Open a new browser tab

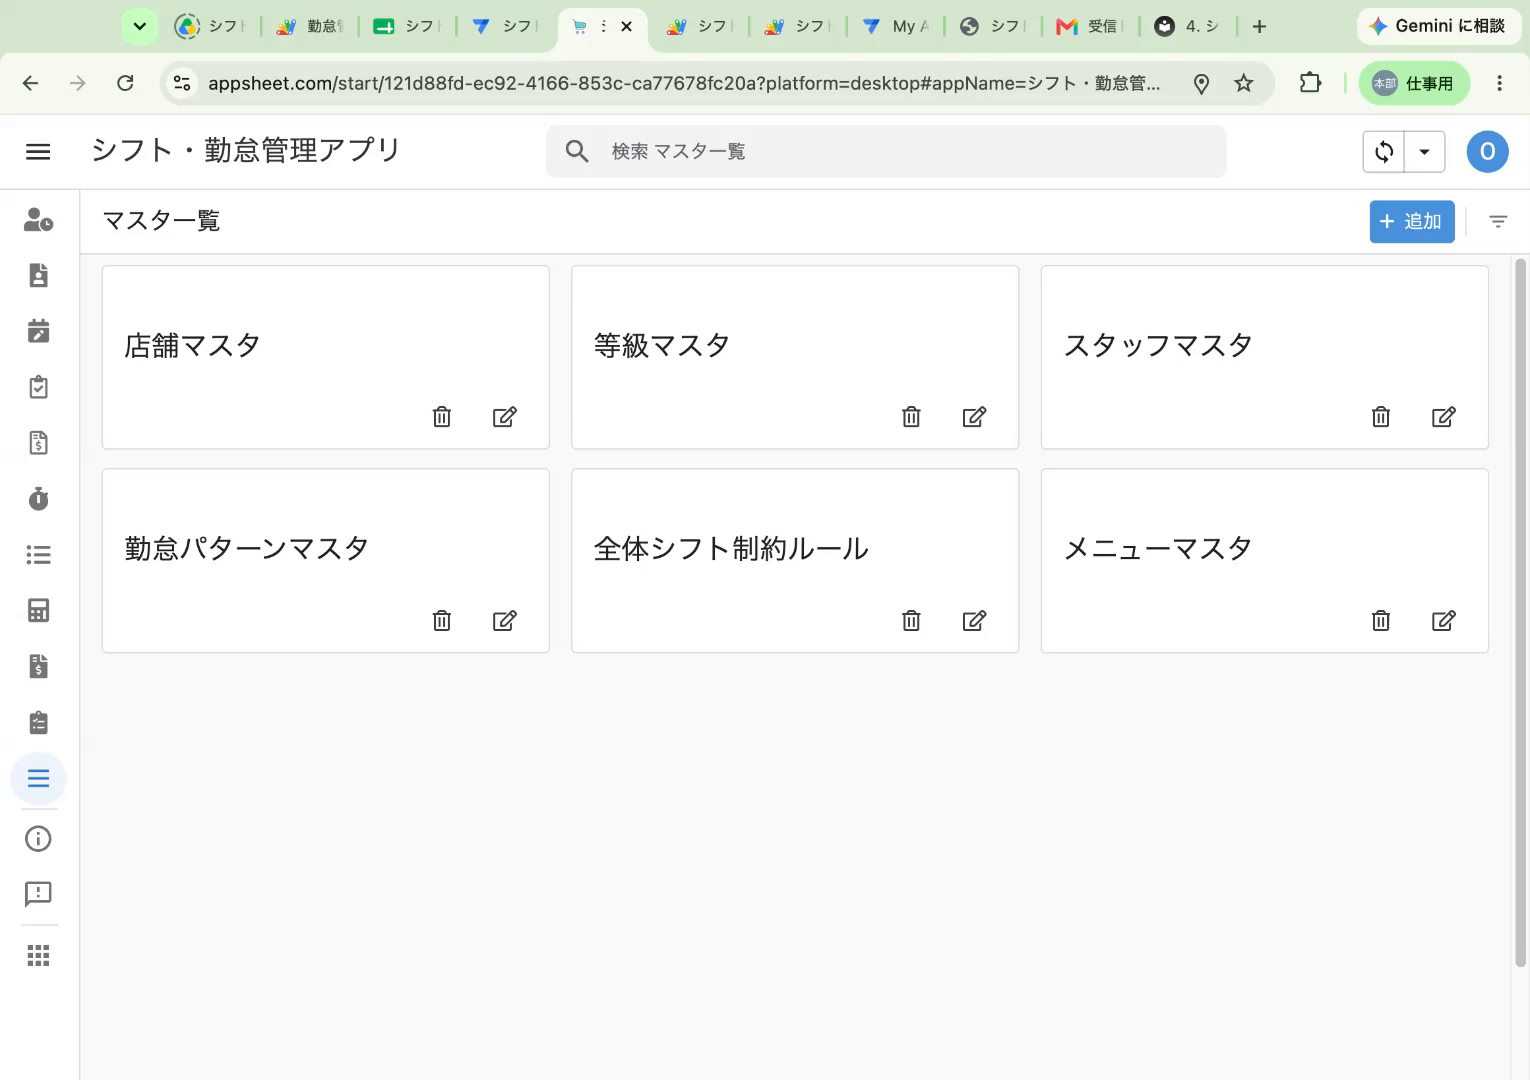[x=1260, y=27]
